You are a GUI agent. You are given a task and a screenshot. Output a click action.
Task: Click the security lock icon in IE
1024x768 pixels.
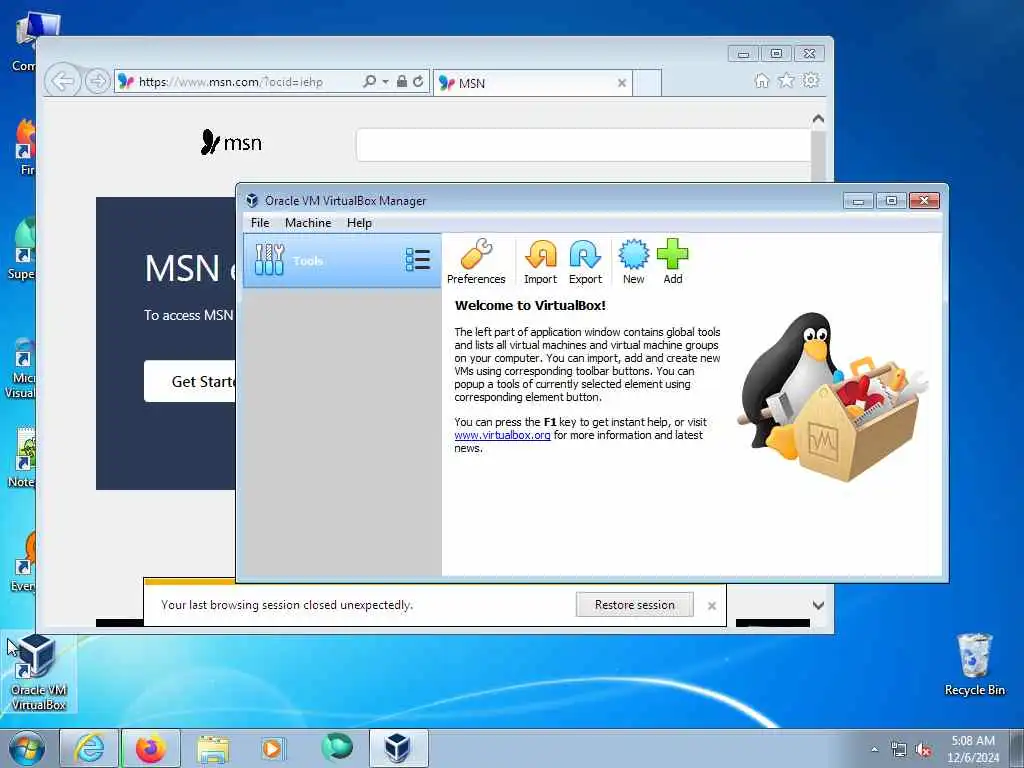click(x=402, y=81)
